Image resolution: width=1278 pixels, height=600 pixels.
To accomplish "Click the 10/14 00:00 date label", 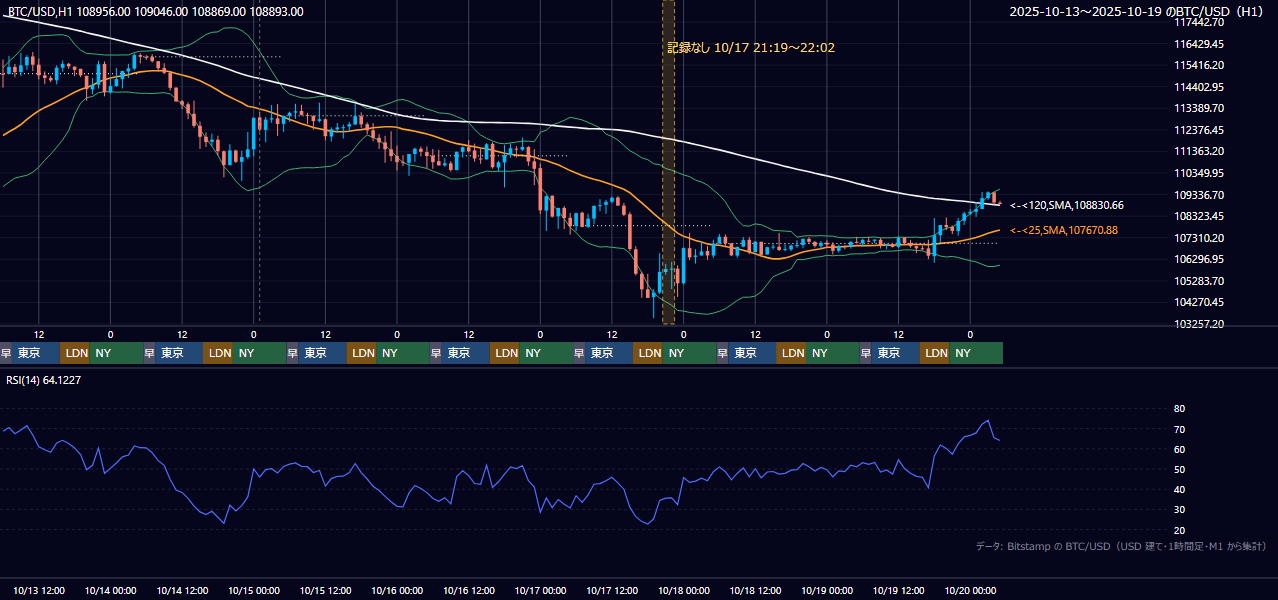I will (111, 590).
